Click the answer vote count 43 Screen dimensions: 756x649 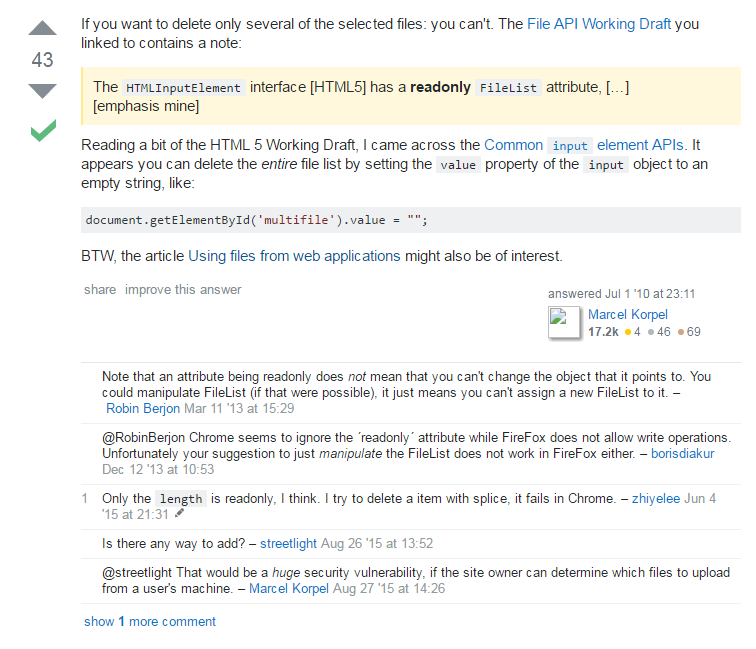coord(42,60)
